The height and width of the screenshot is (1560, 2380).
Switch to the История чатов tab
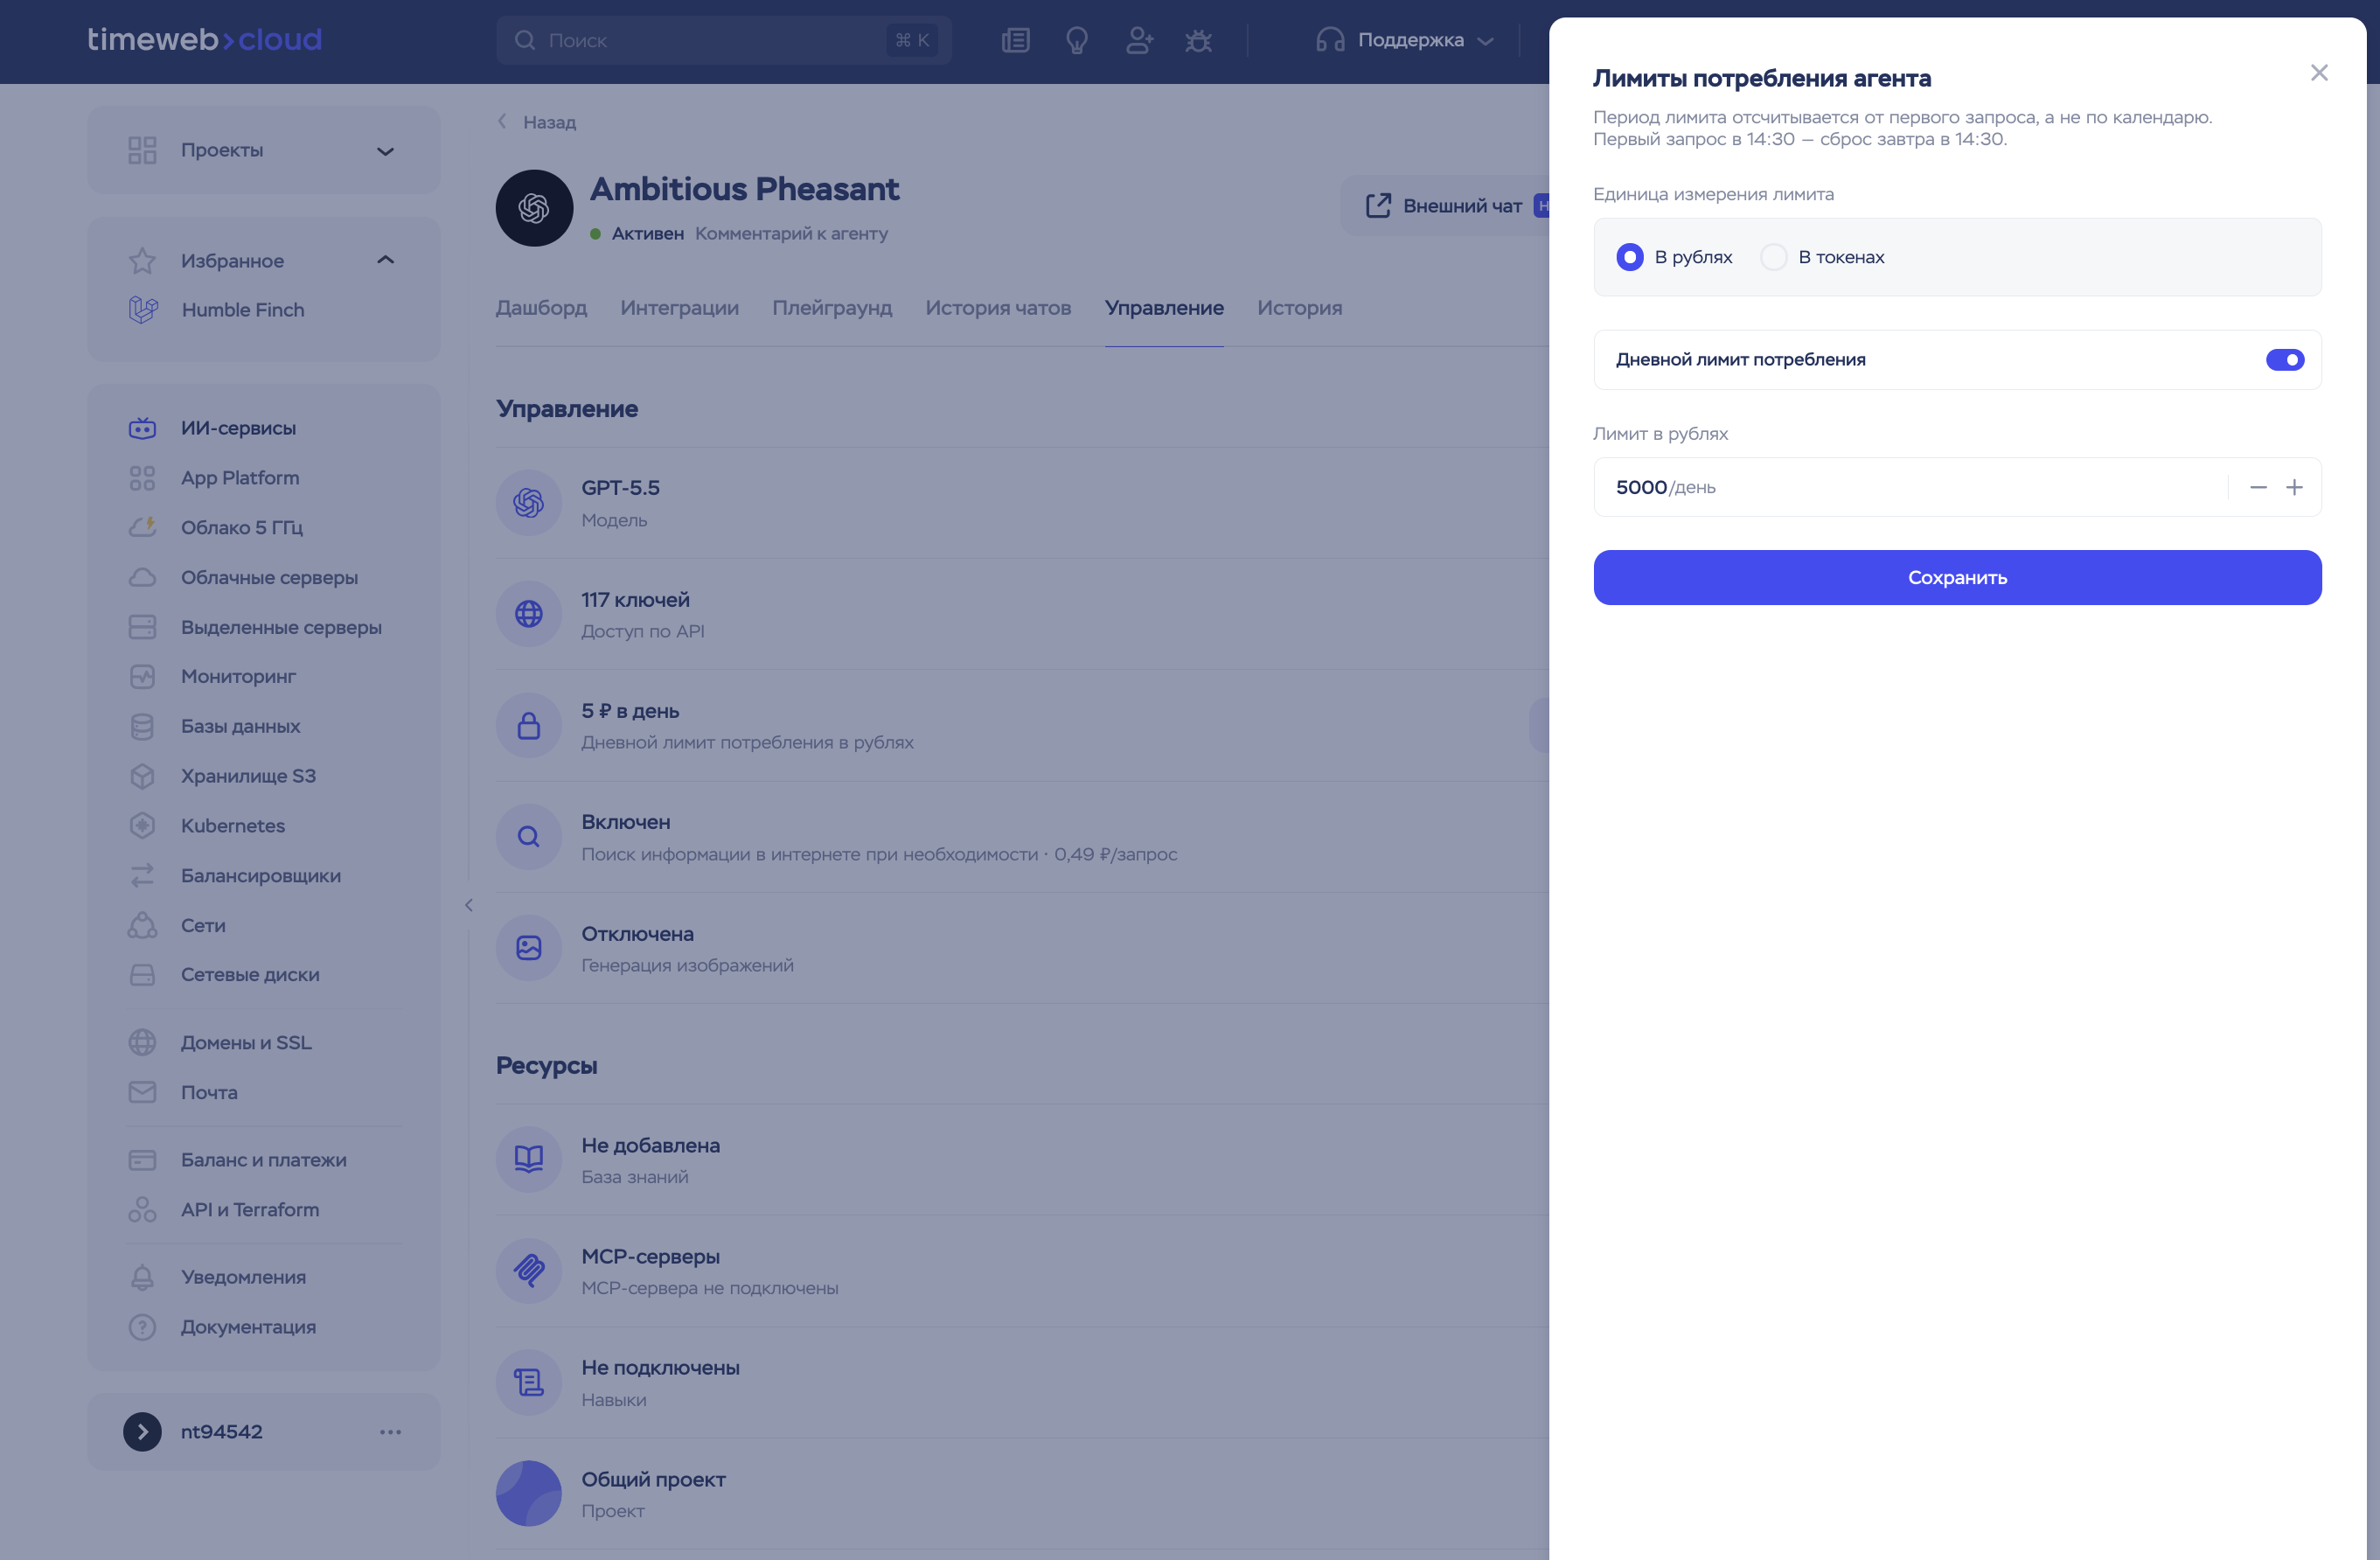click(997, 308)
